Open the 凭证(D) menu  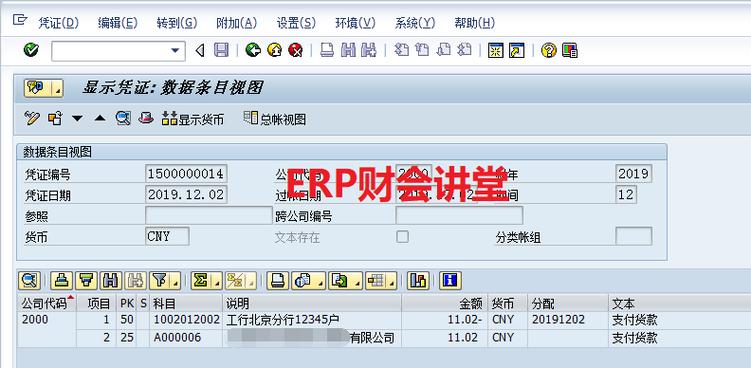(58, 23)
